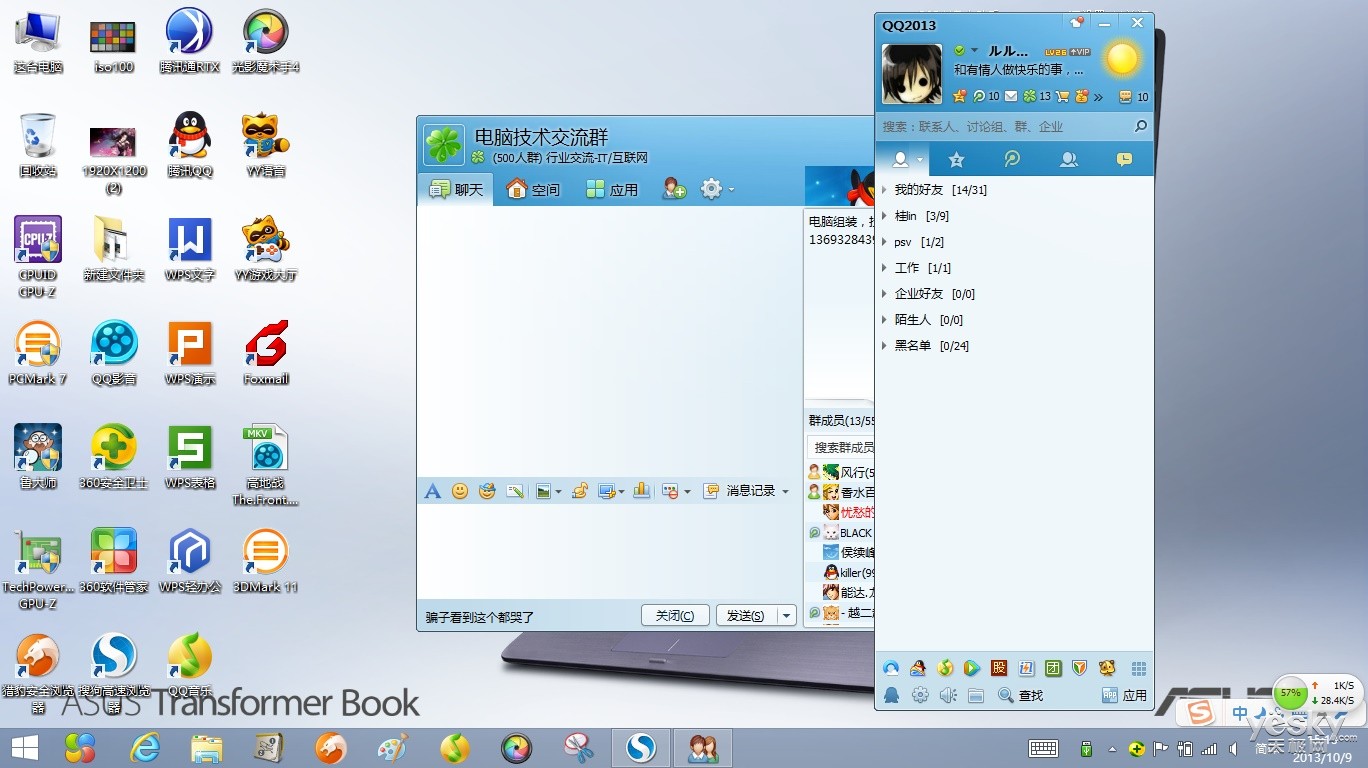Click the send picture icon in chat toolbar
Image resolution: width=1368 pixels, height=768 pixels.
pyautogui.click(x=543, y=491)
